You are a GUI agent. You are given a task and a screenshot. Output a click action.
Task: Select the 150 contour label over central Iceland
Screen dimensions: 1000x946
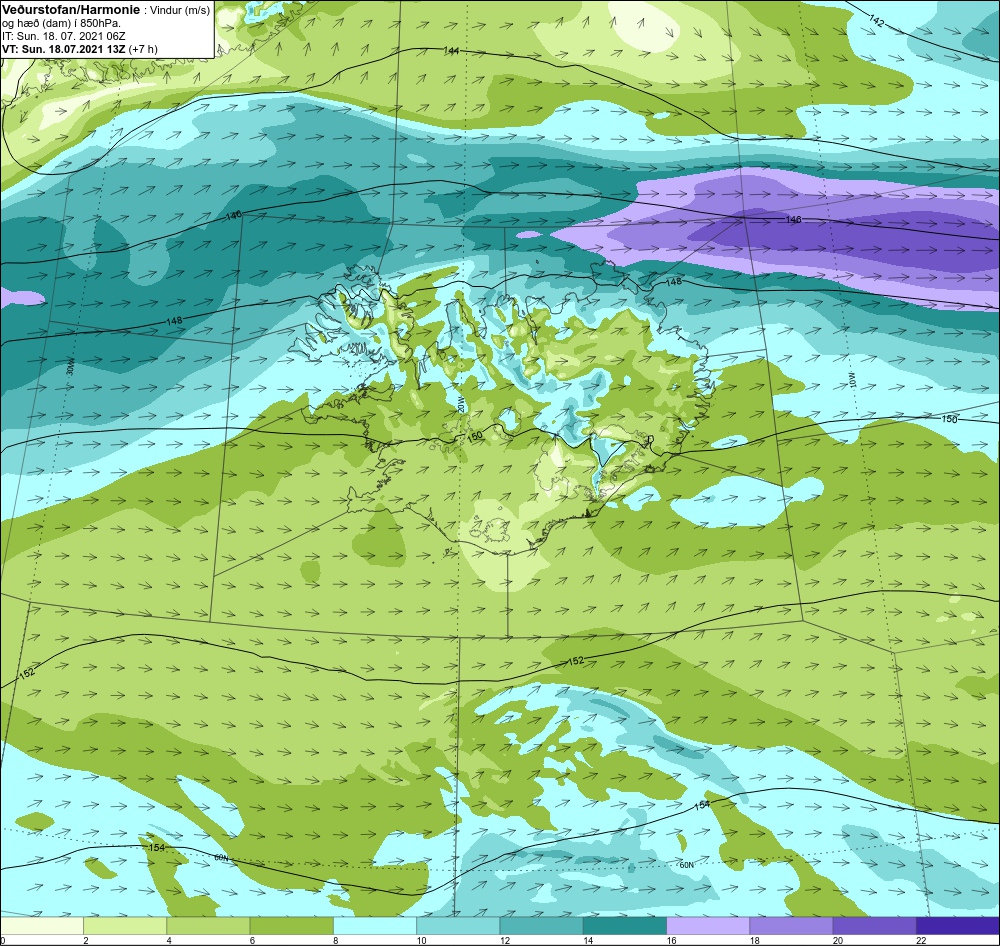(x=474, y=436)
